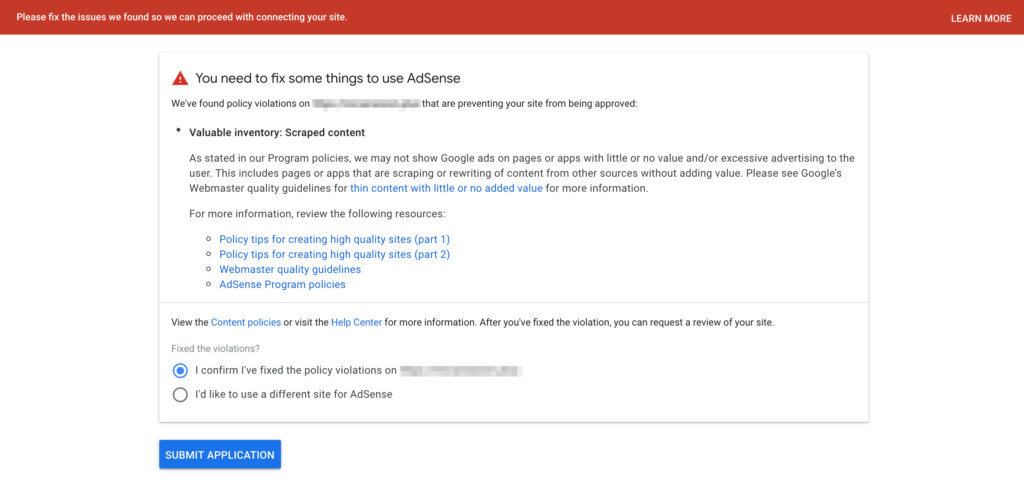
Task: Click the 'Fixed the violations?' label
Action: 216,349
